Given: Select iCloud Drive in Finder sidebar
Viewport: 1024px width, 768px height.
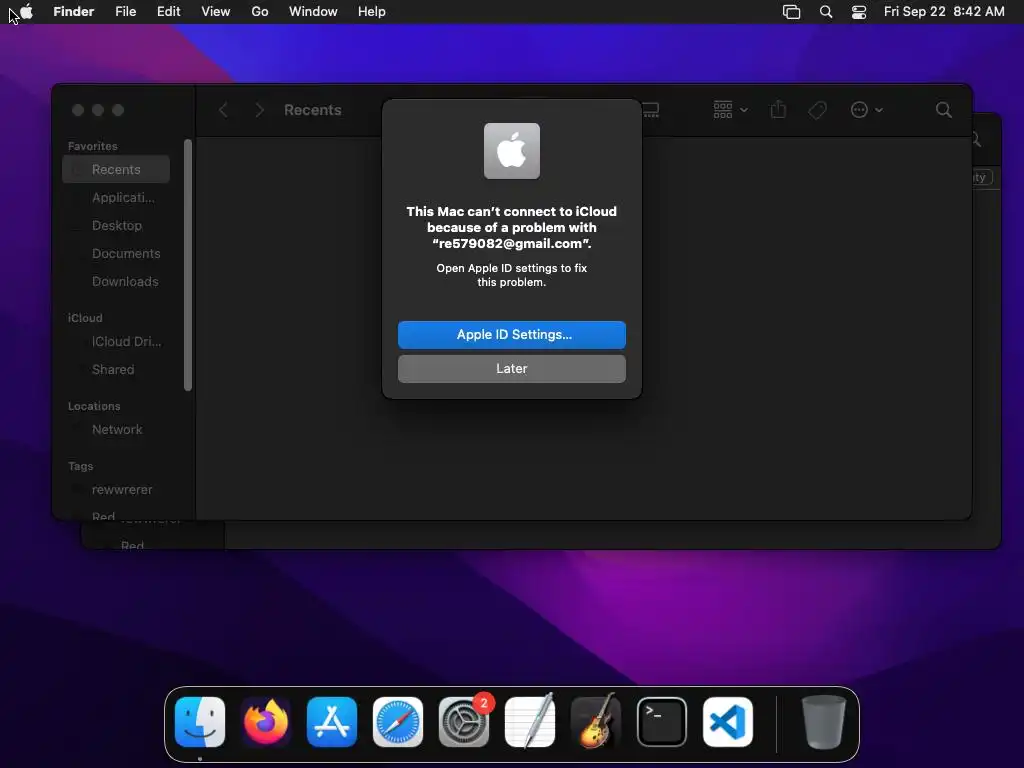Looking at the screenshot, I should point(116,342).
